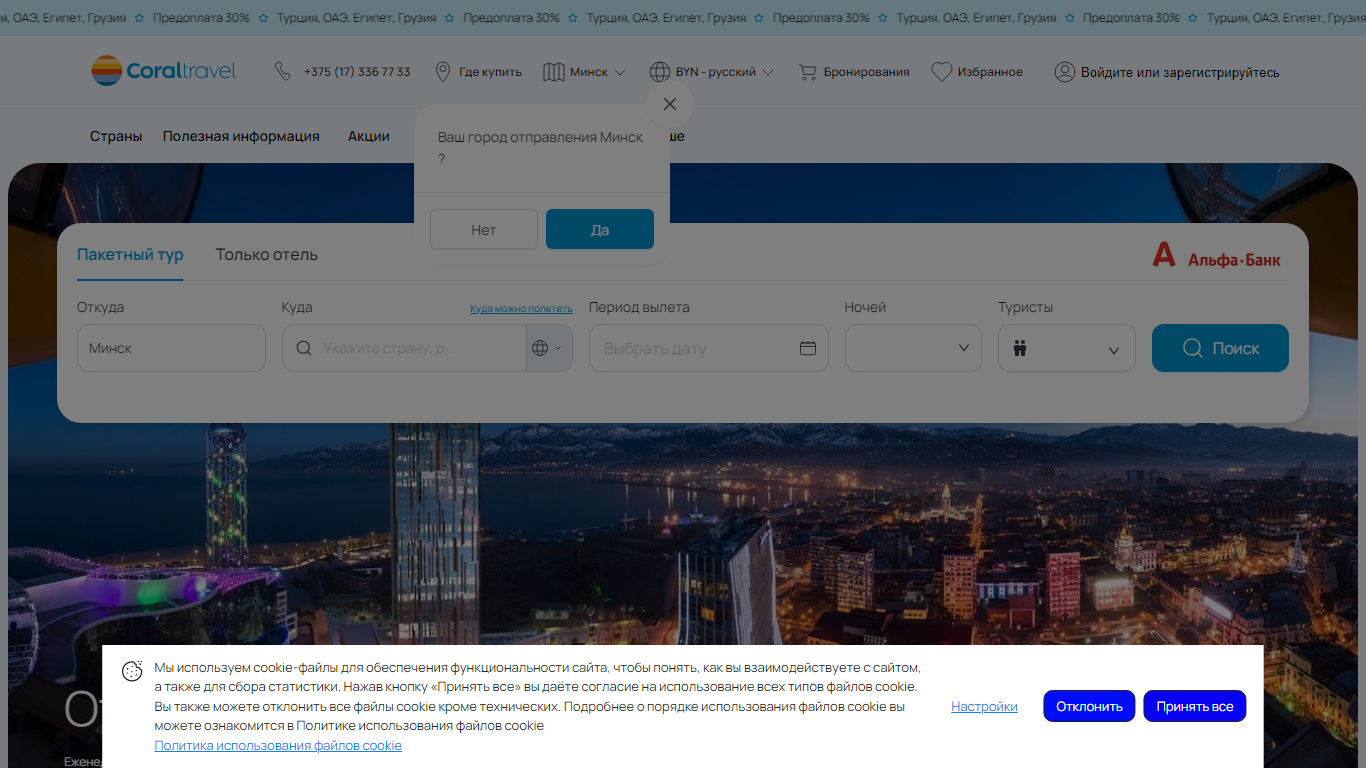Click the Избранное link text
This screenshot has height=768, width=1366.
pyautogui.click(x=990, y=72)
